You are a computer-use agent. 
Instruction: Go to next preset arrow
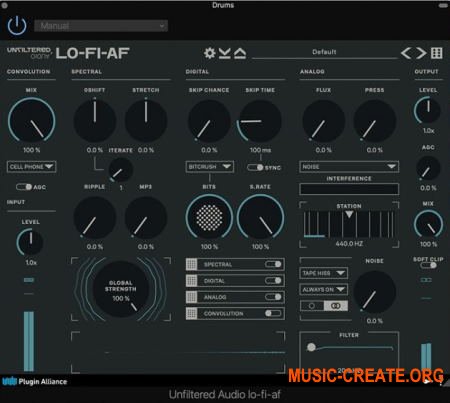[421, 53]
